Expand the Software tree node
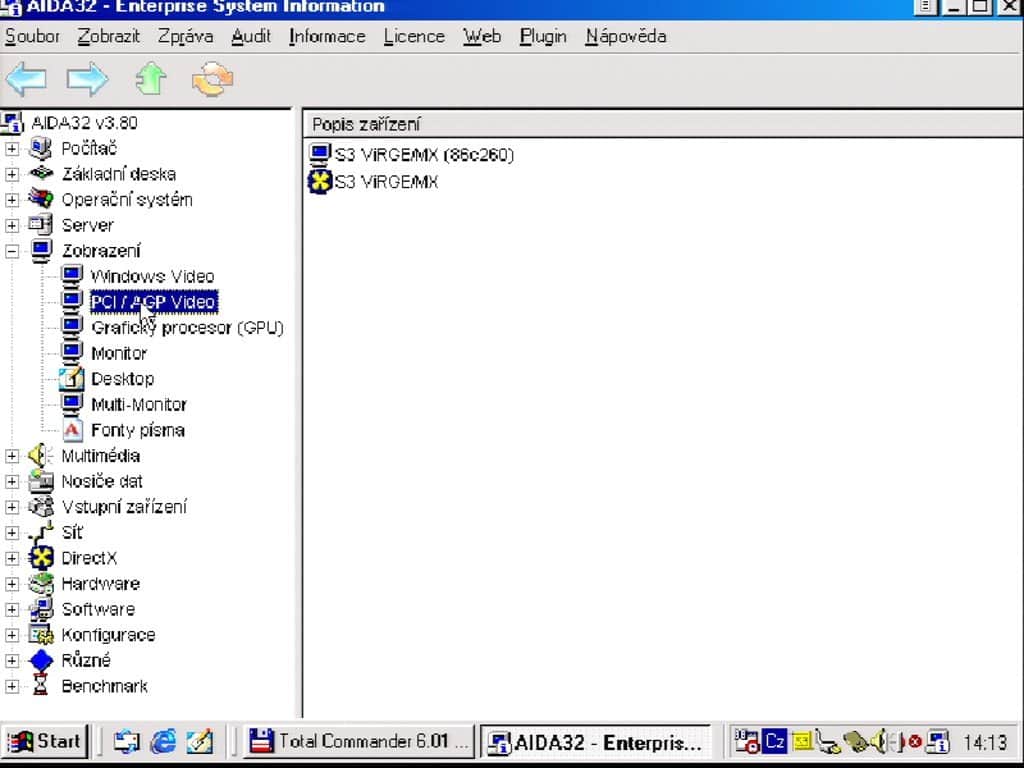 [x=12, y=609]
